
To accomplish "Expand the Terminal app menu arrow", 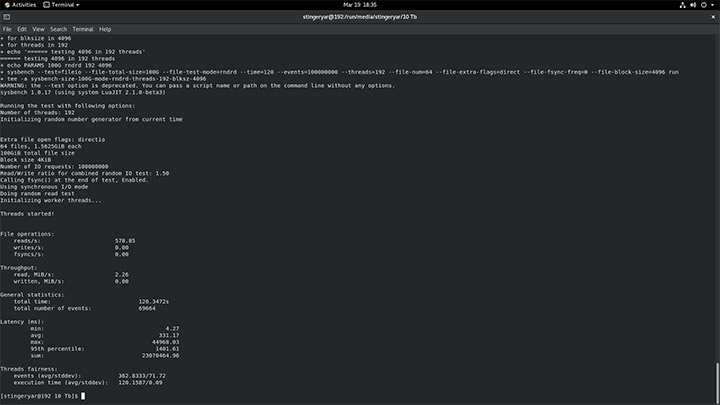I will point(78,5).
